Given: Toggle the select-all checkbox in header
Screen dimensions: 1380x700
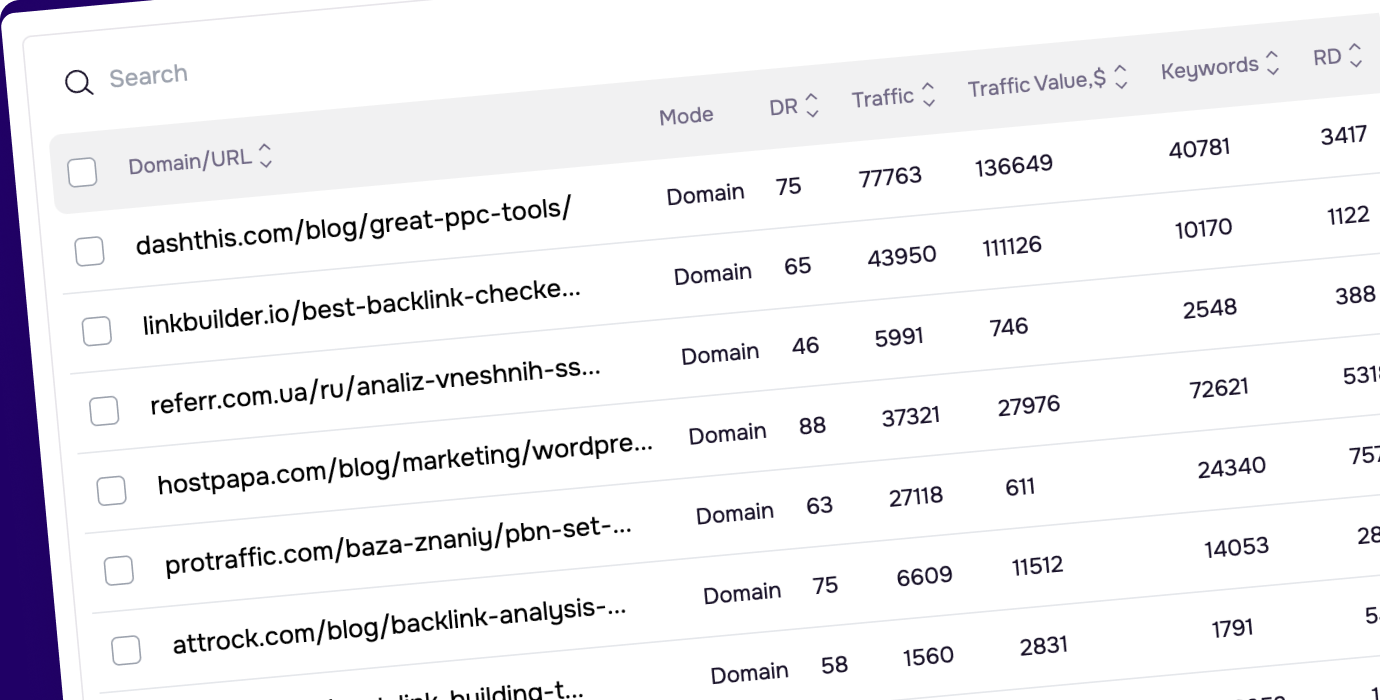Looking at the screenshot, I should [x=82, y=172].
